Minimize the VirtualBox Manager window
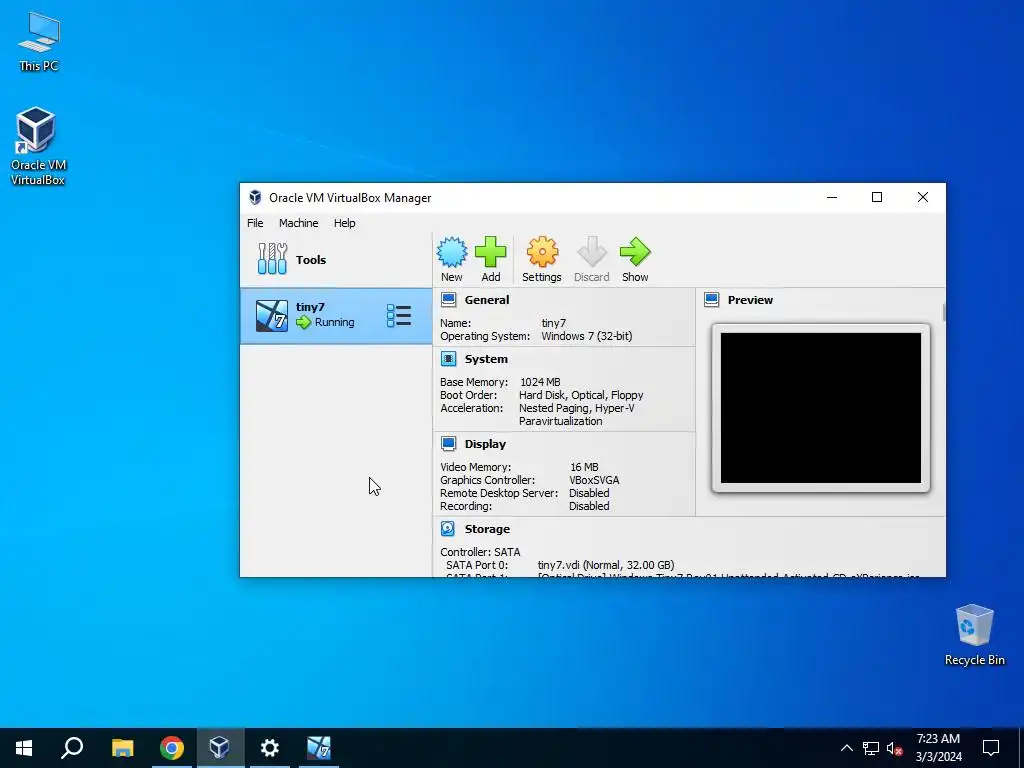Image resolution: width=1024 pixels, height=768 pixels. click(x=832, y=197)
